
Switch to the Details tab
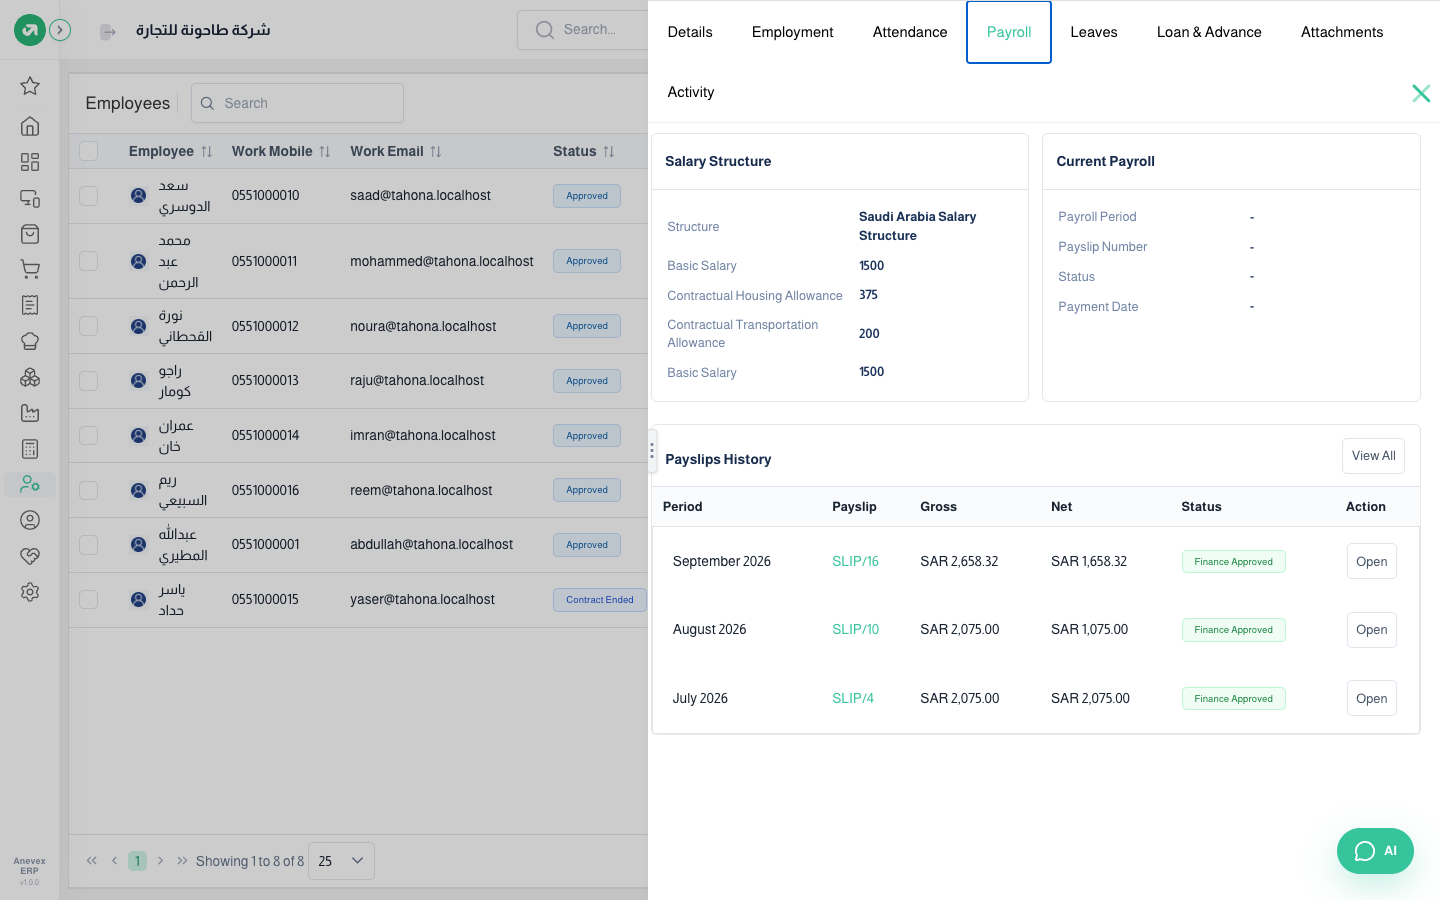point(690,32)
